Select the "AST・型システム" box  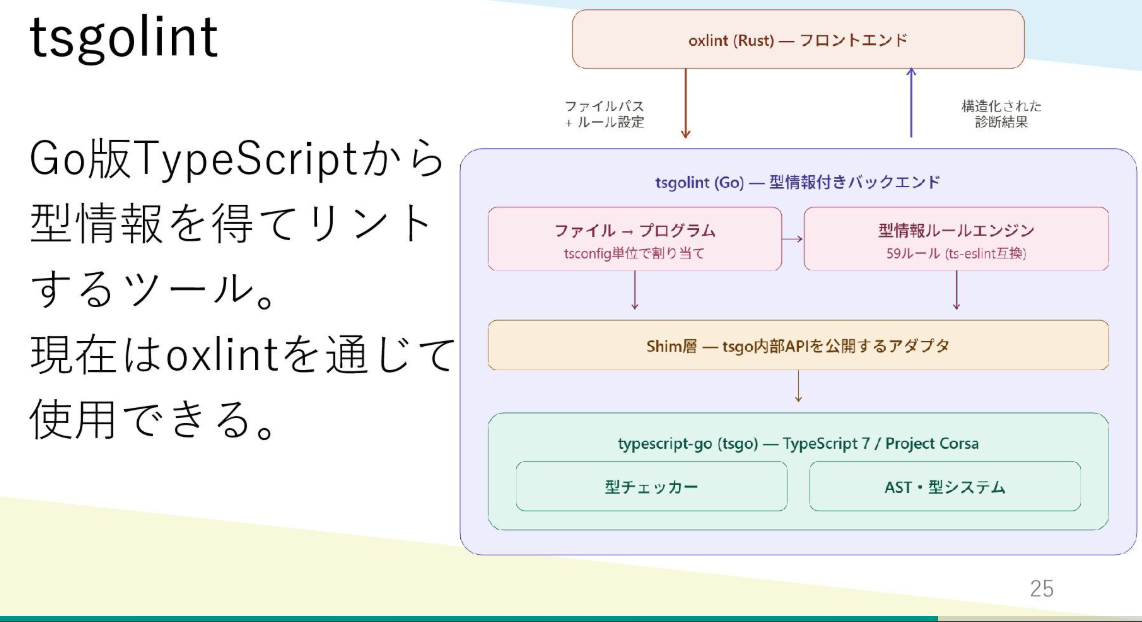tap(945, 487)
